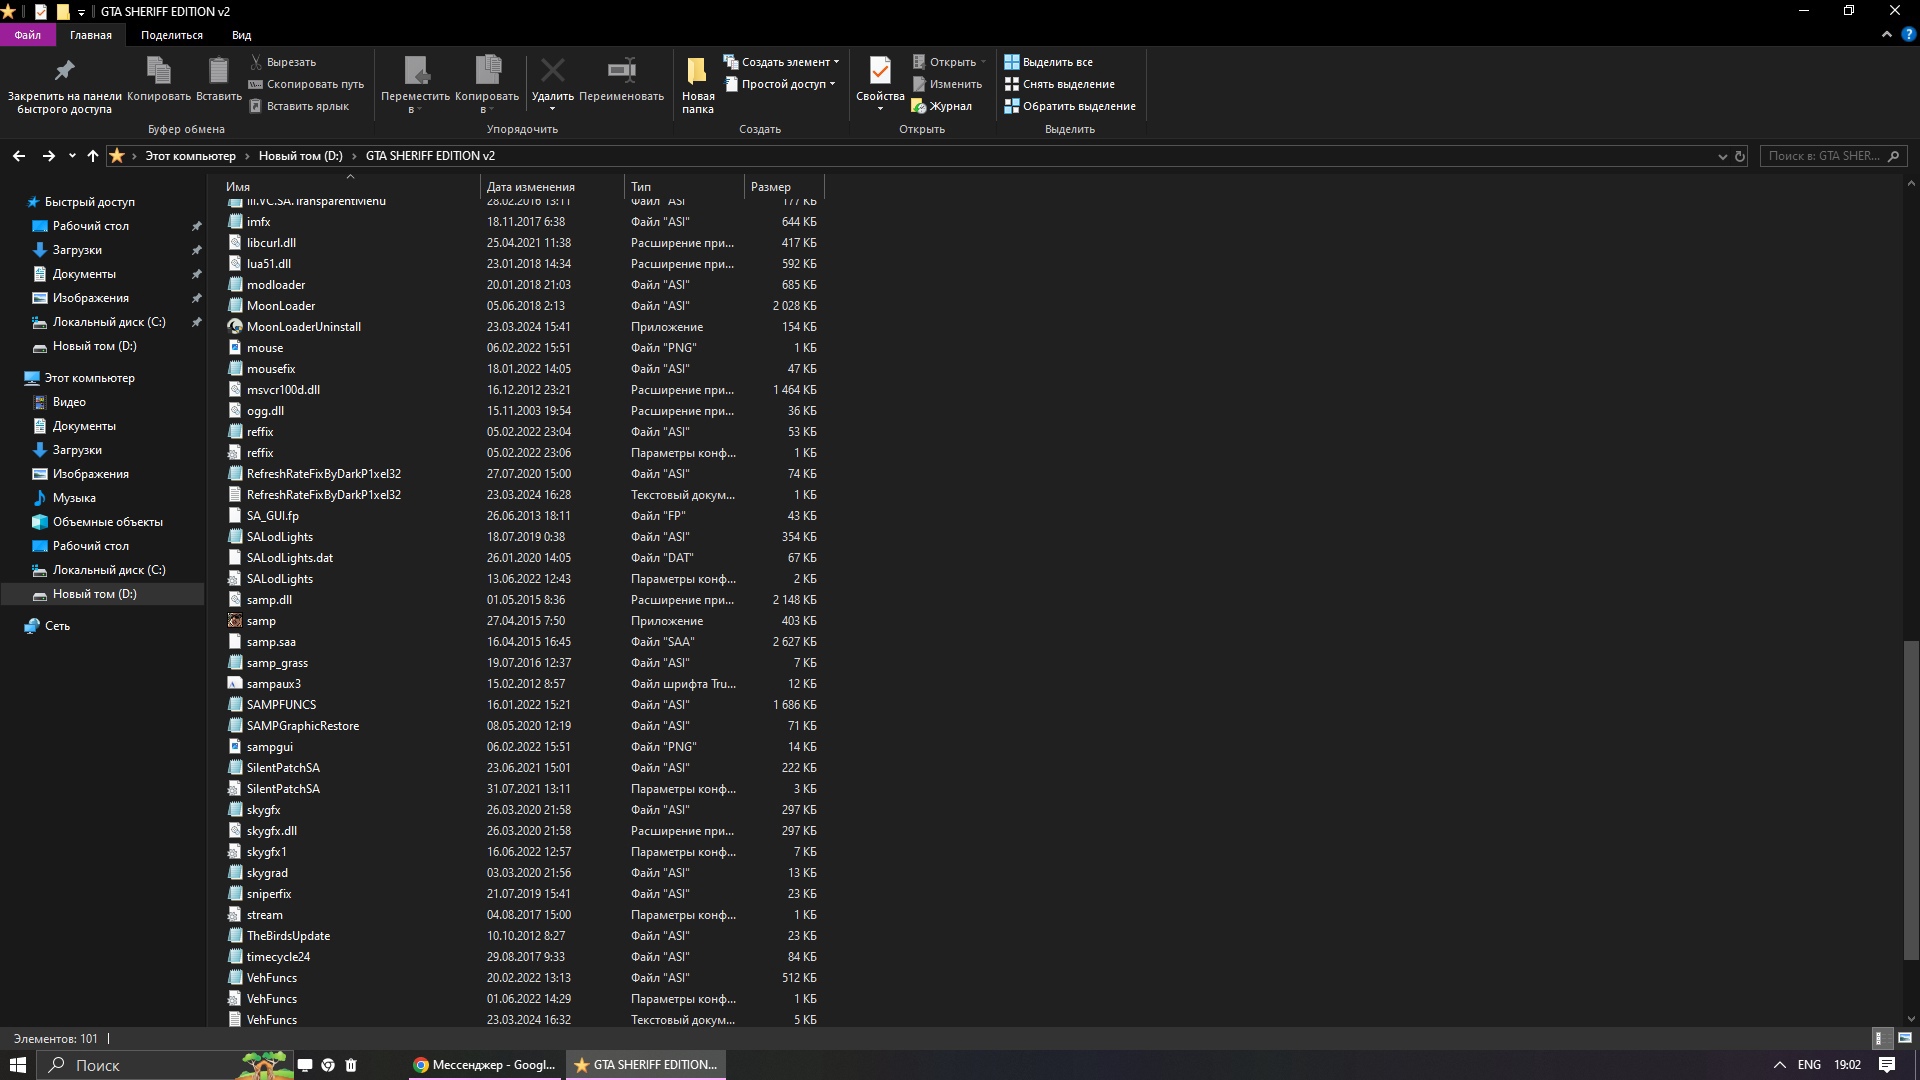Screen dimensions: 1920x1080
Task: Select Быстрый доступ in navigation pane
Action: (89, 202)
